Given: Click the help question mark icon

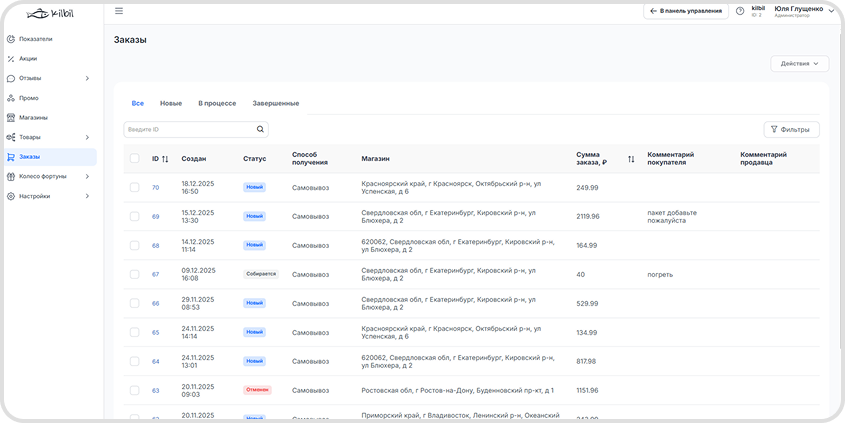Looking at the screenshot, I should [x=740, y=11].
